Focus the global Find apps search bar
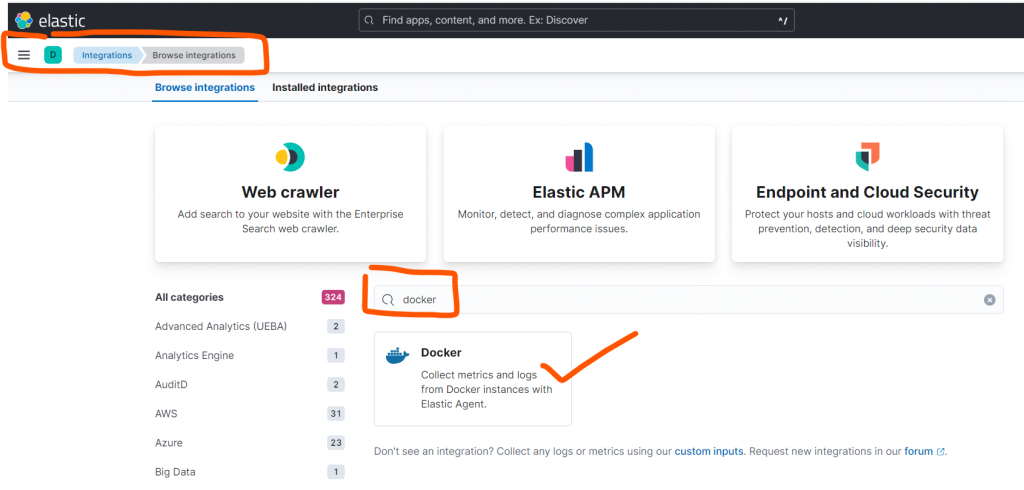Image resolution: width=1024 pixels, height=490 pixels. point(575,19)
